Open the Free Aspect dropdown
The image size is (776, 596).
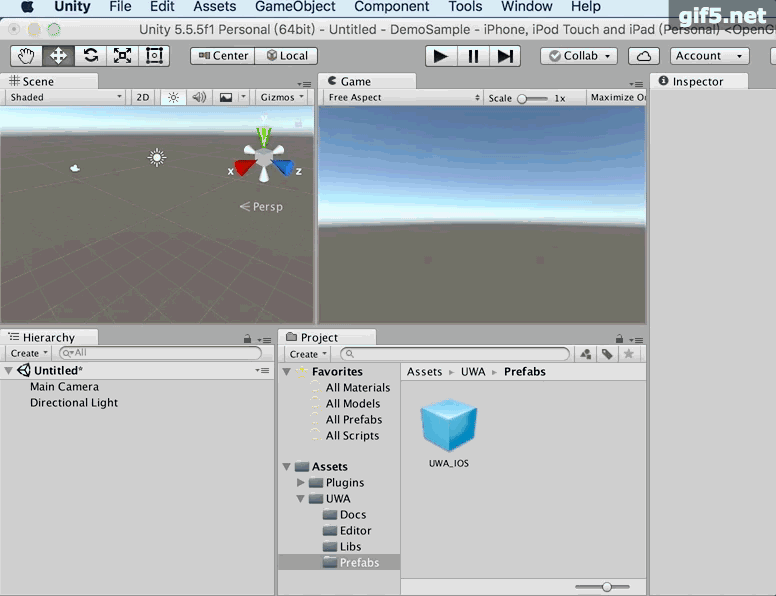(x=403, y=98)
